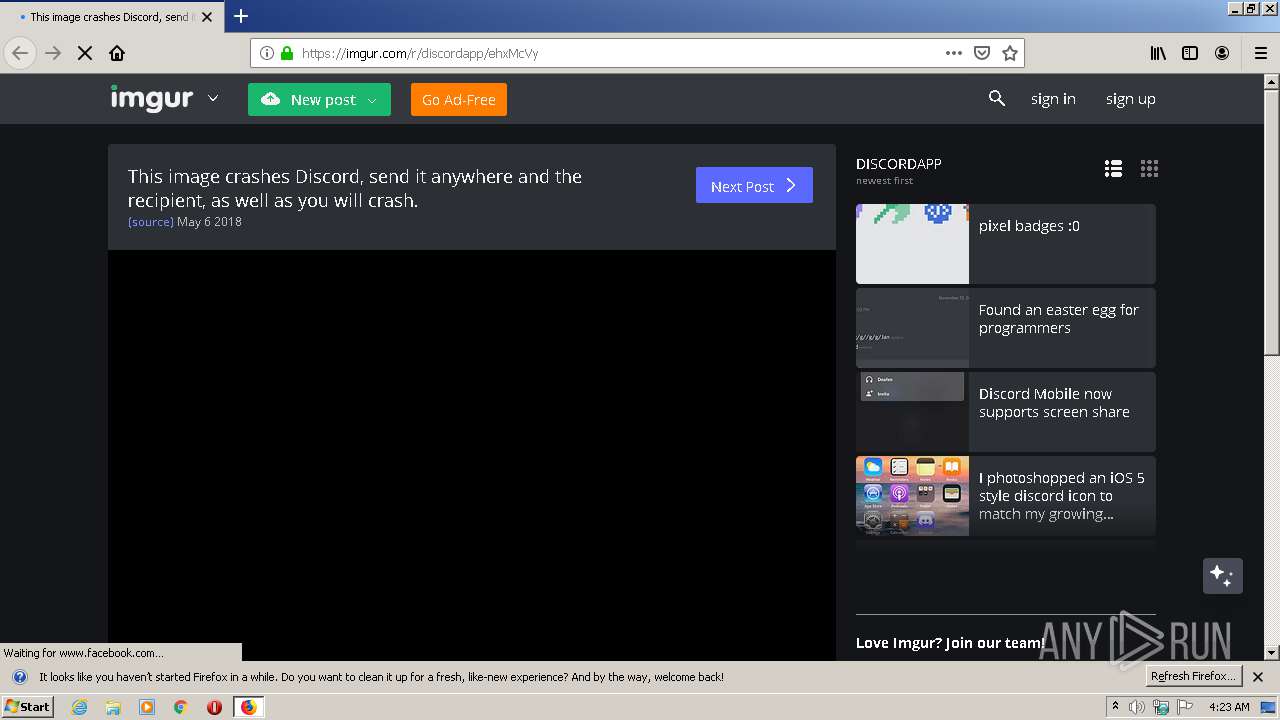Image resolution: width=1280 pixels, height=720 pixels.
Task: Expand the dropdown chevron beside imgur logo
Action: tap(213, 98)
